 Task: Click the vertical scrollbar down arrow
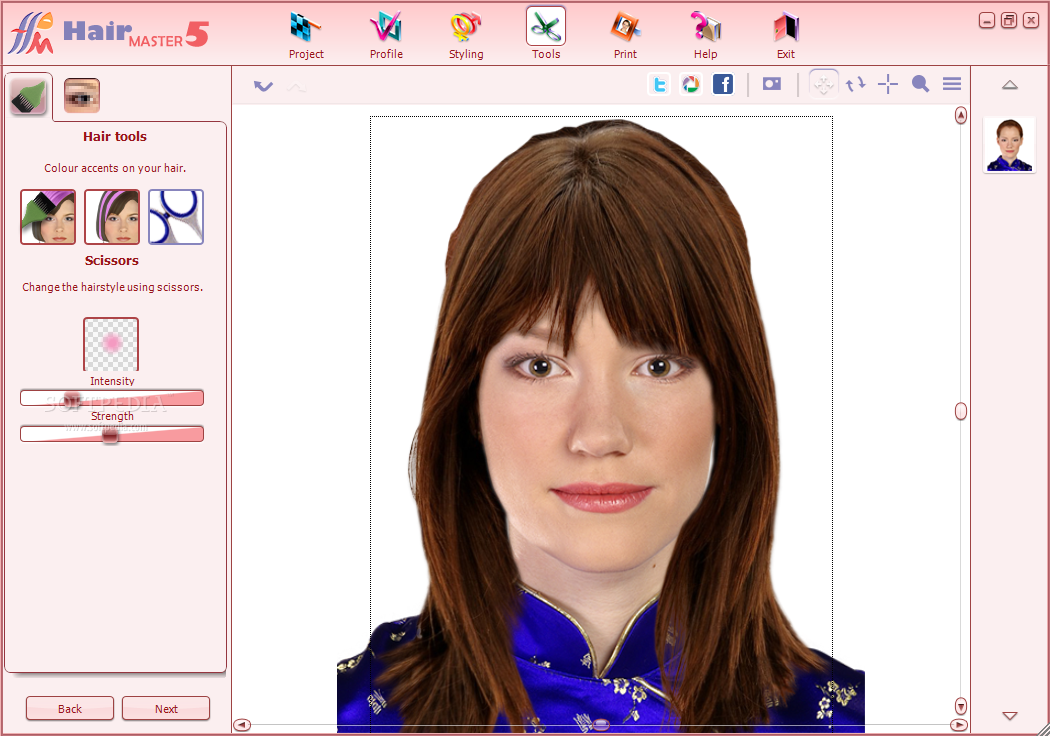[961, 706]
